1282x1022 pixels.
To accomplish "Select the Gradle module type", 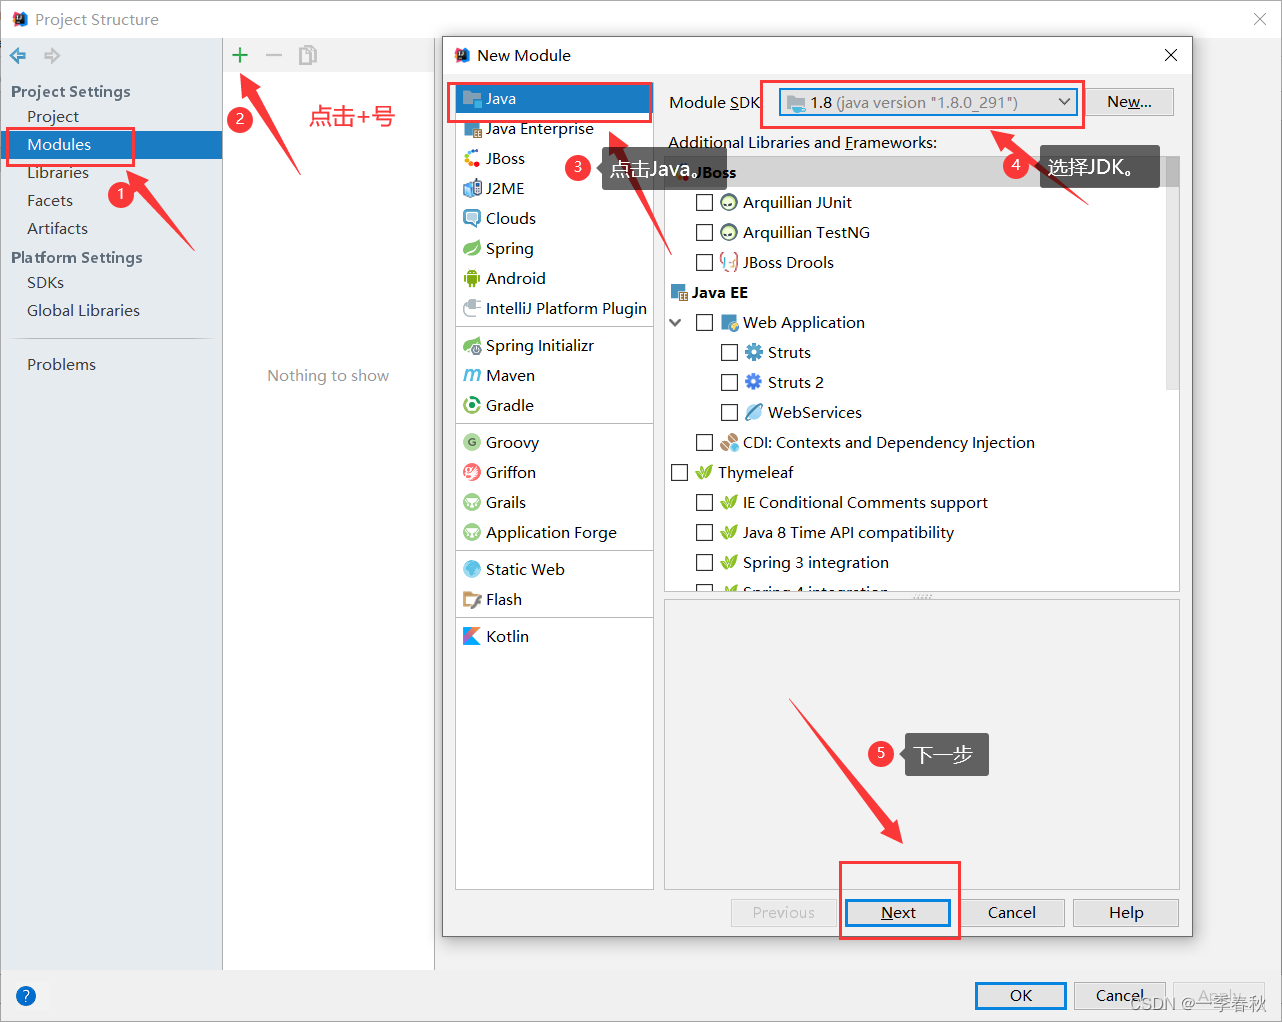I will [510, 405].
